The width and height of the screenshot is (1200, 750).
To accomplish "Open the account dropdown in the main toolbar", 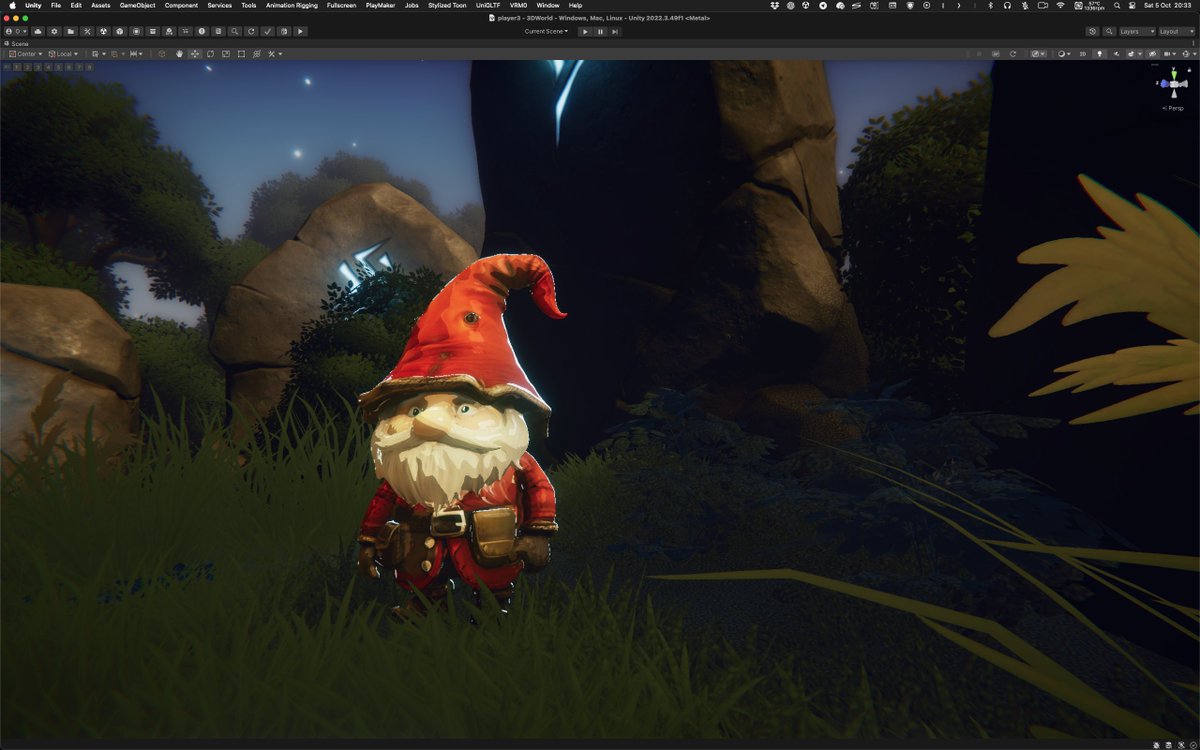I will [17, 31].
